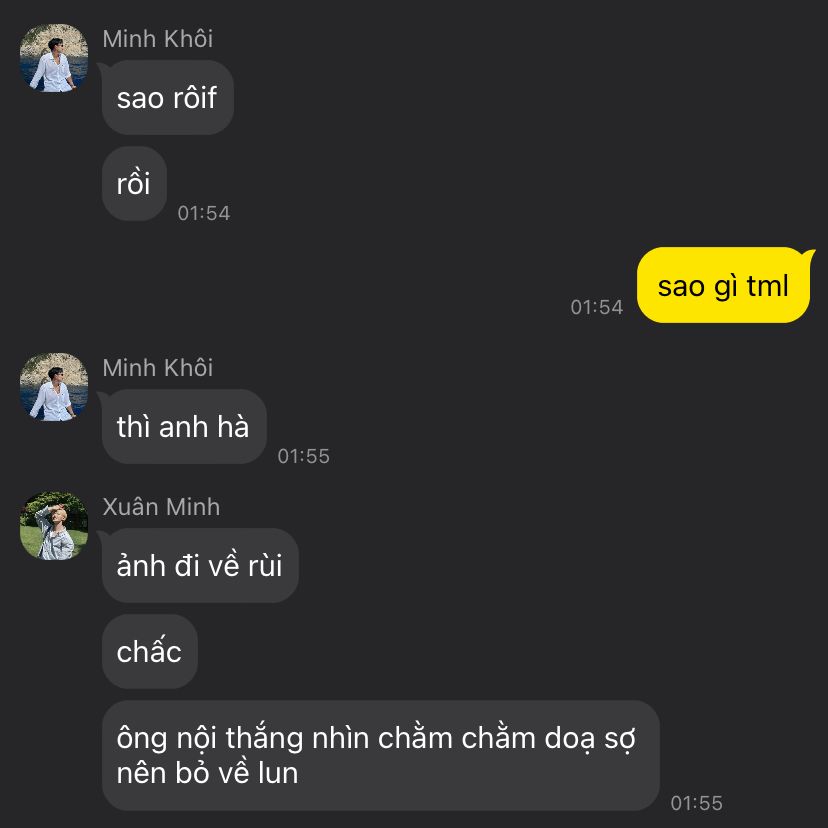Select the 'rồi' message bubble
Screen dimensions: 828x828
134,184
